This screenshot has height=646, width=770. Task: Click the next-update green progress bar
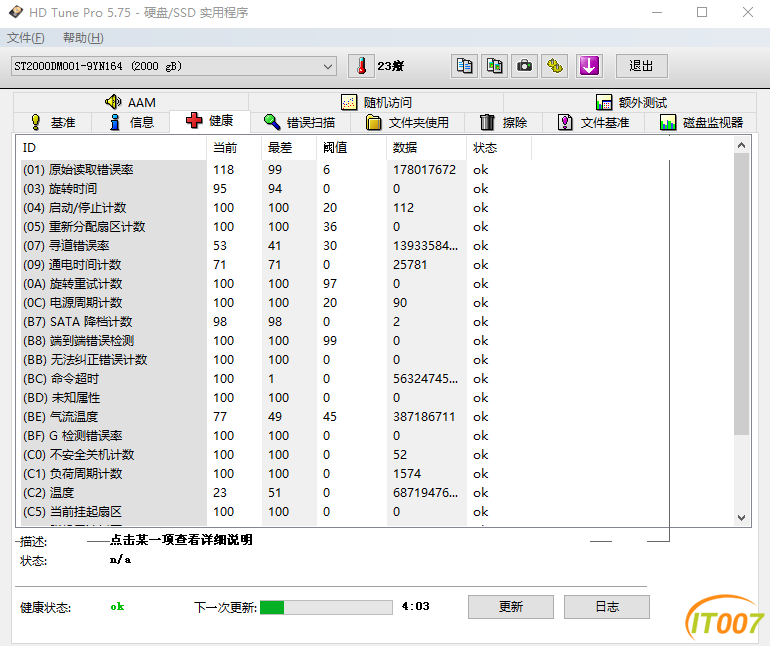coord(326,607)
